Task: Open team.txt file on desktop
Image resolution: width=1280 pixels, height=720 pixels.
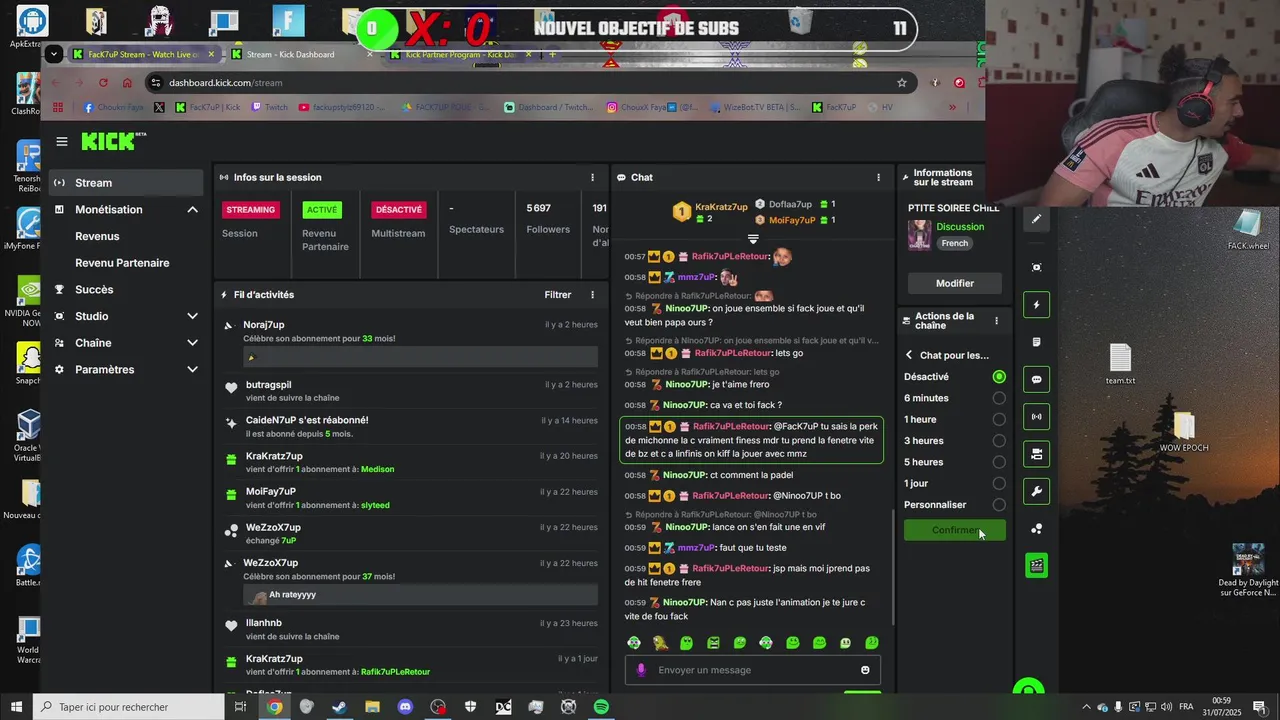Action: tap(1120, 365)
